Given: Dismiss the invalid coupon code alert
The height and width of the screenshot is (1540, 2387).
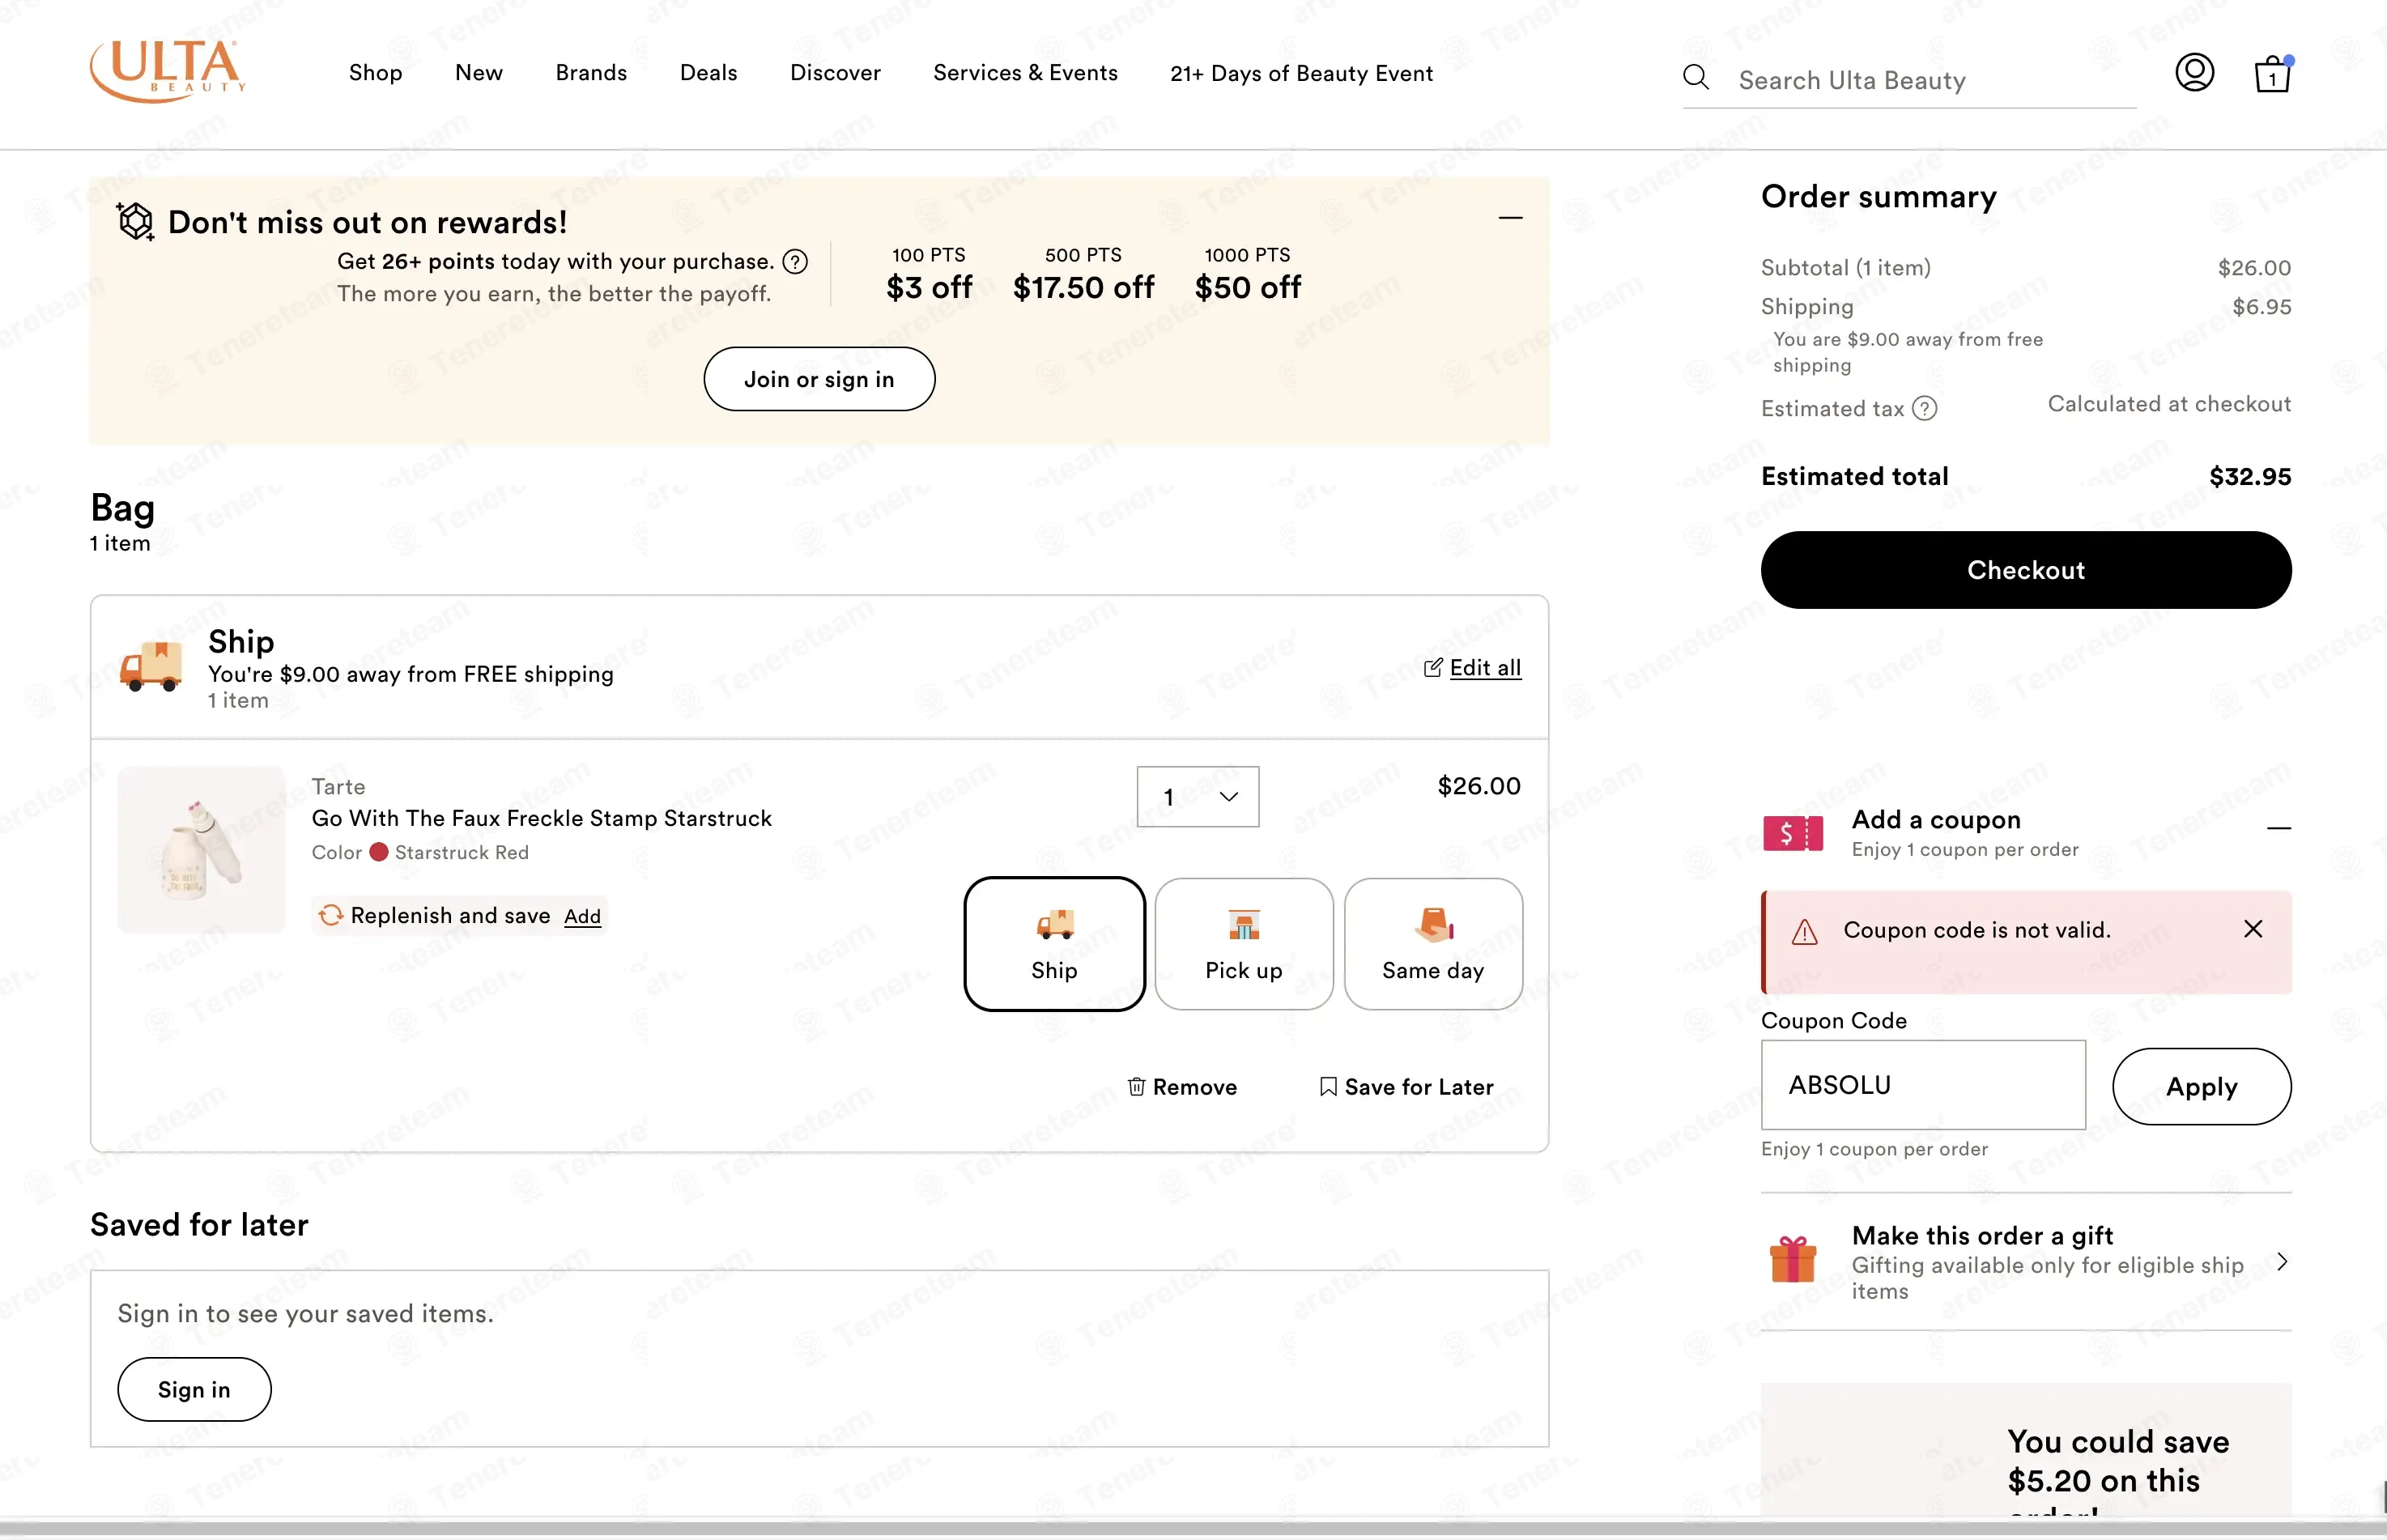Looking at the screenshot, I should tap(2253, 929).
